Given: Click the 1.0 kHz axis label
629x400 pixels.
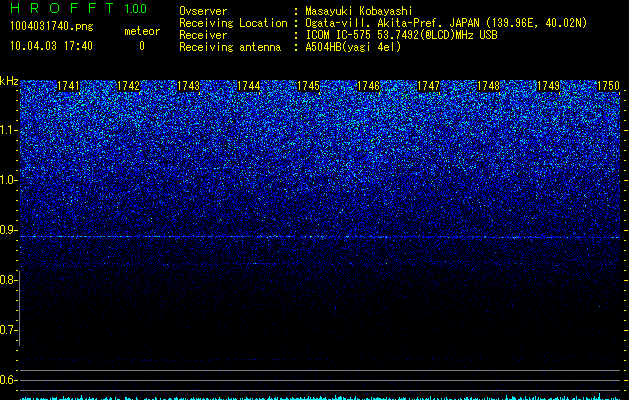Looking at the screenshot, I should point(7,180).
